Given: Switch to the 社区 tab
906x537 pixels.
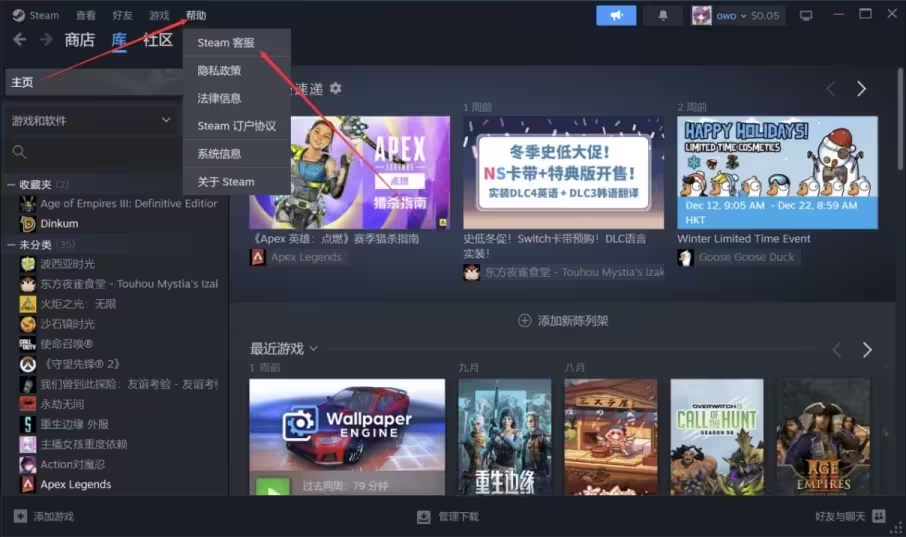Looking at the screenshot, I should click(x=158, y=39).
